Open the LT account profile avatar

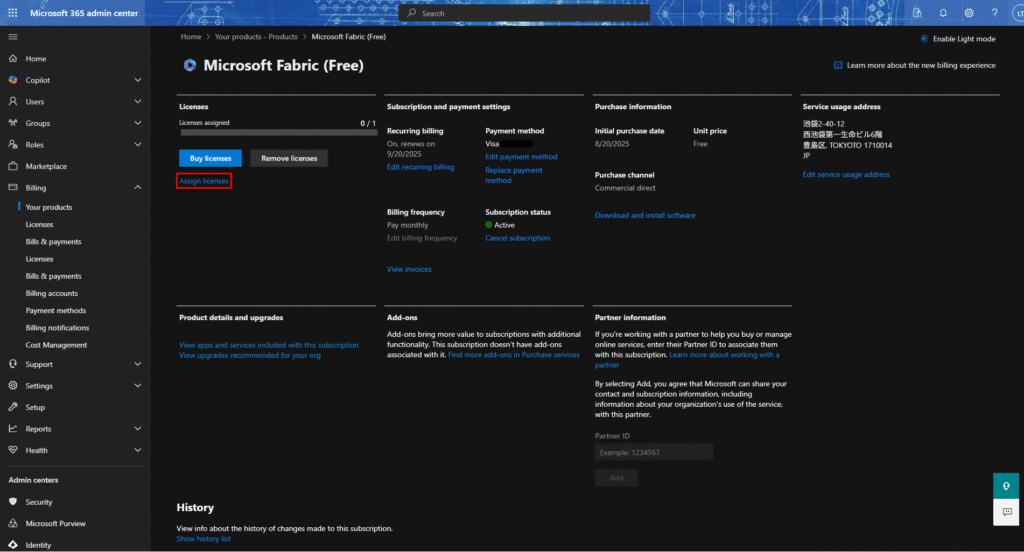pos(1016,13)
